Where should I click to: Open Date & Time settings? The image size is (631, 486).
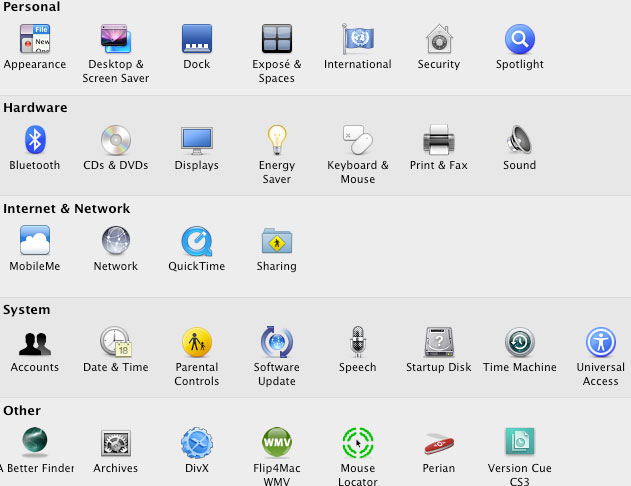coord(115,342)
